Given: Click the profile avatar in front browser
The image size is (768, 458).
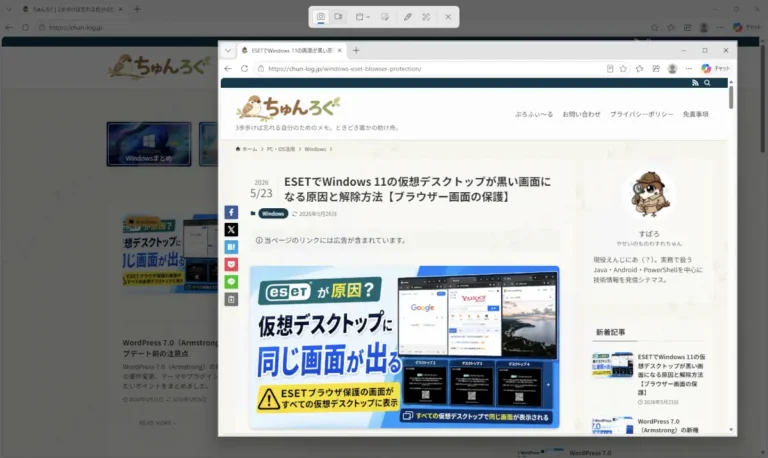Looking at the screenshot, I should tap(672, 69).
